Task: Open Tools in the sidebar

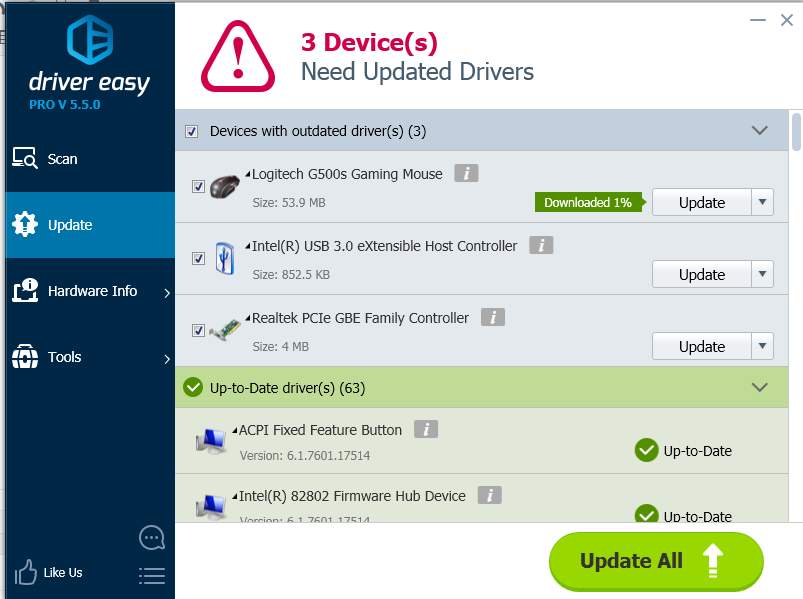Action: (x=90, y=357)
